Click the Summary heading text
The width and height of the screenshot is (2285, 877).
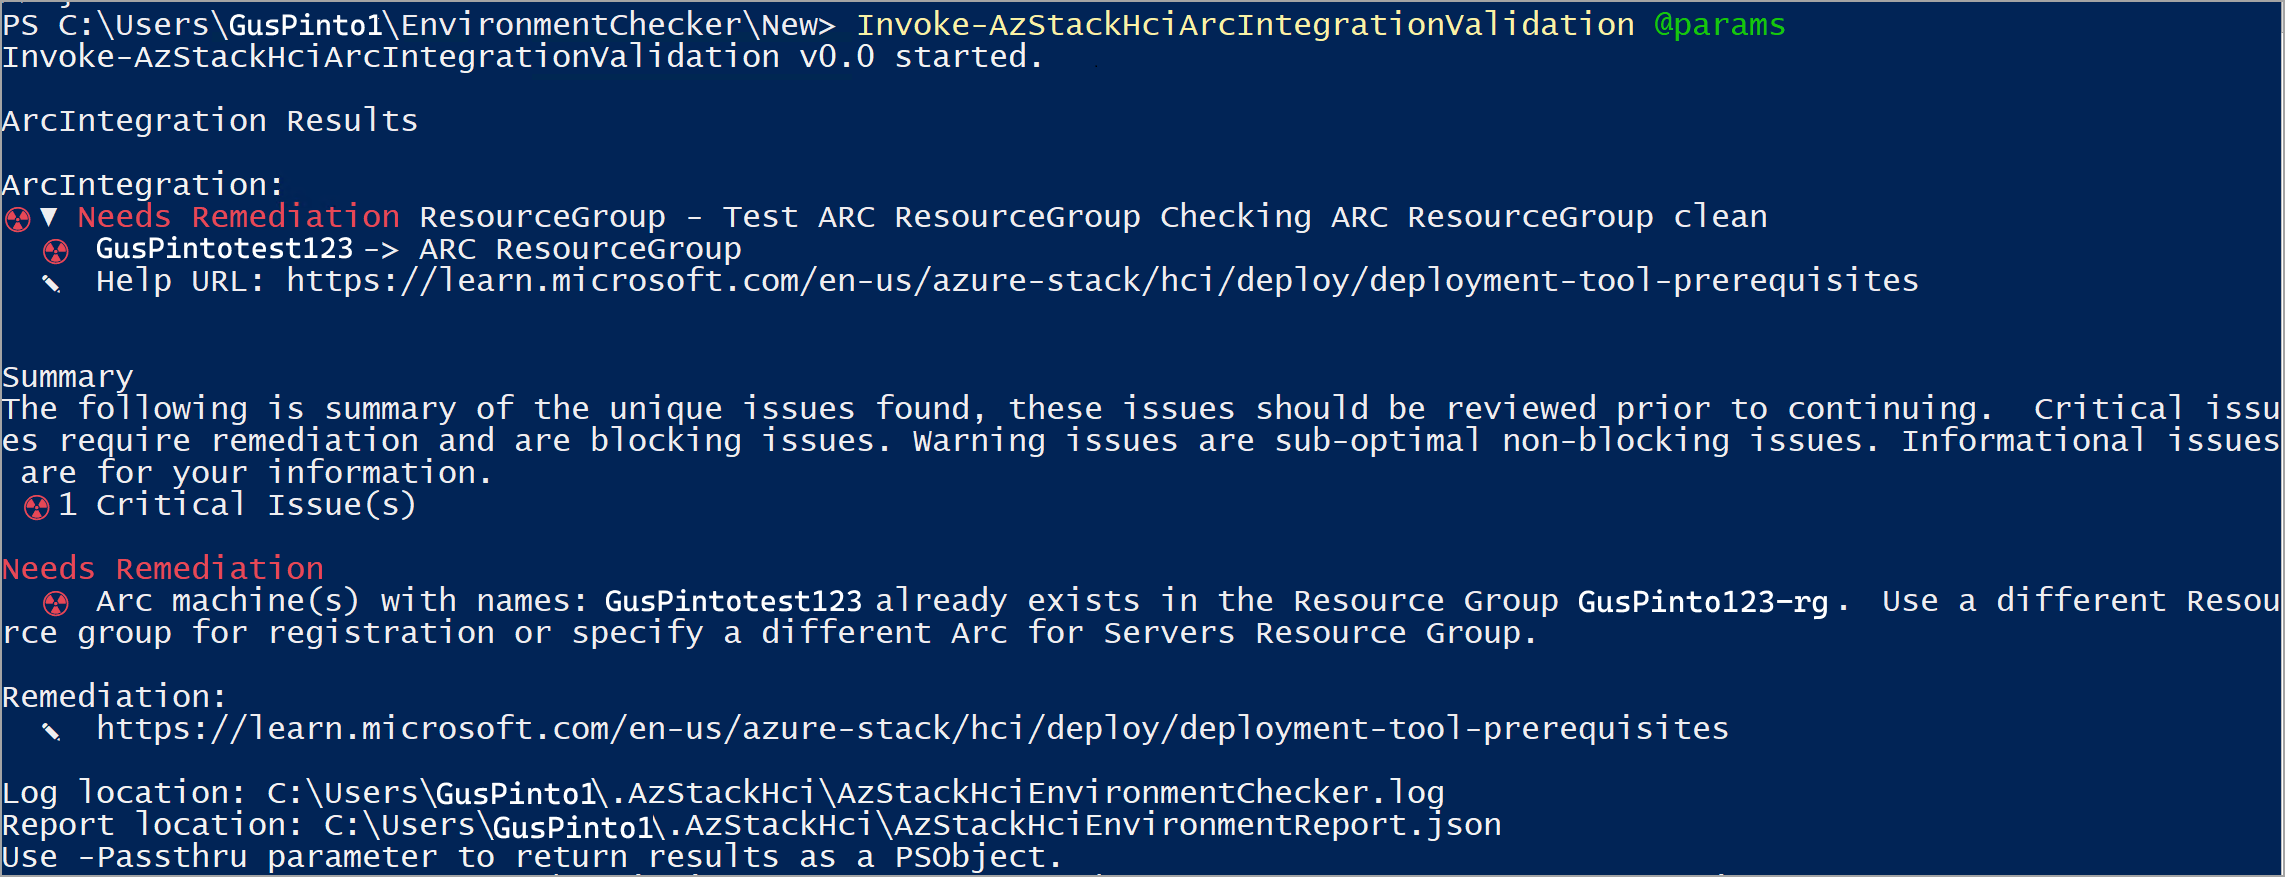67,377
